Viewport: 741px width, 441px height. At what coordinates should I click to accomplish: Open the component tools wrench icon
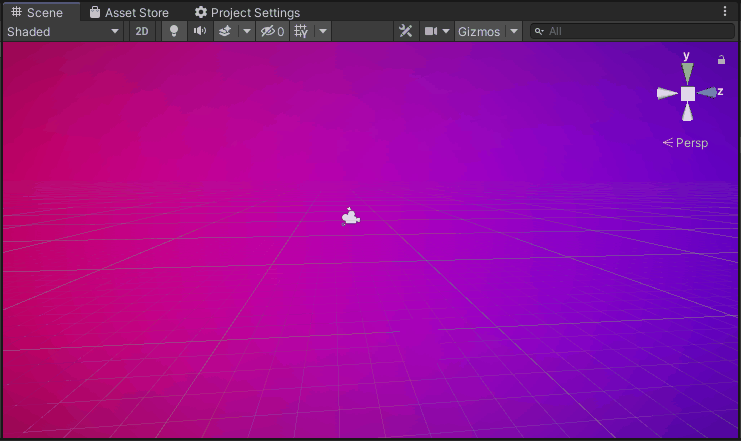tap(405, 31)
